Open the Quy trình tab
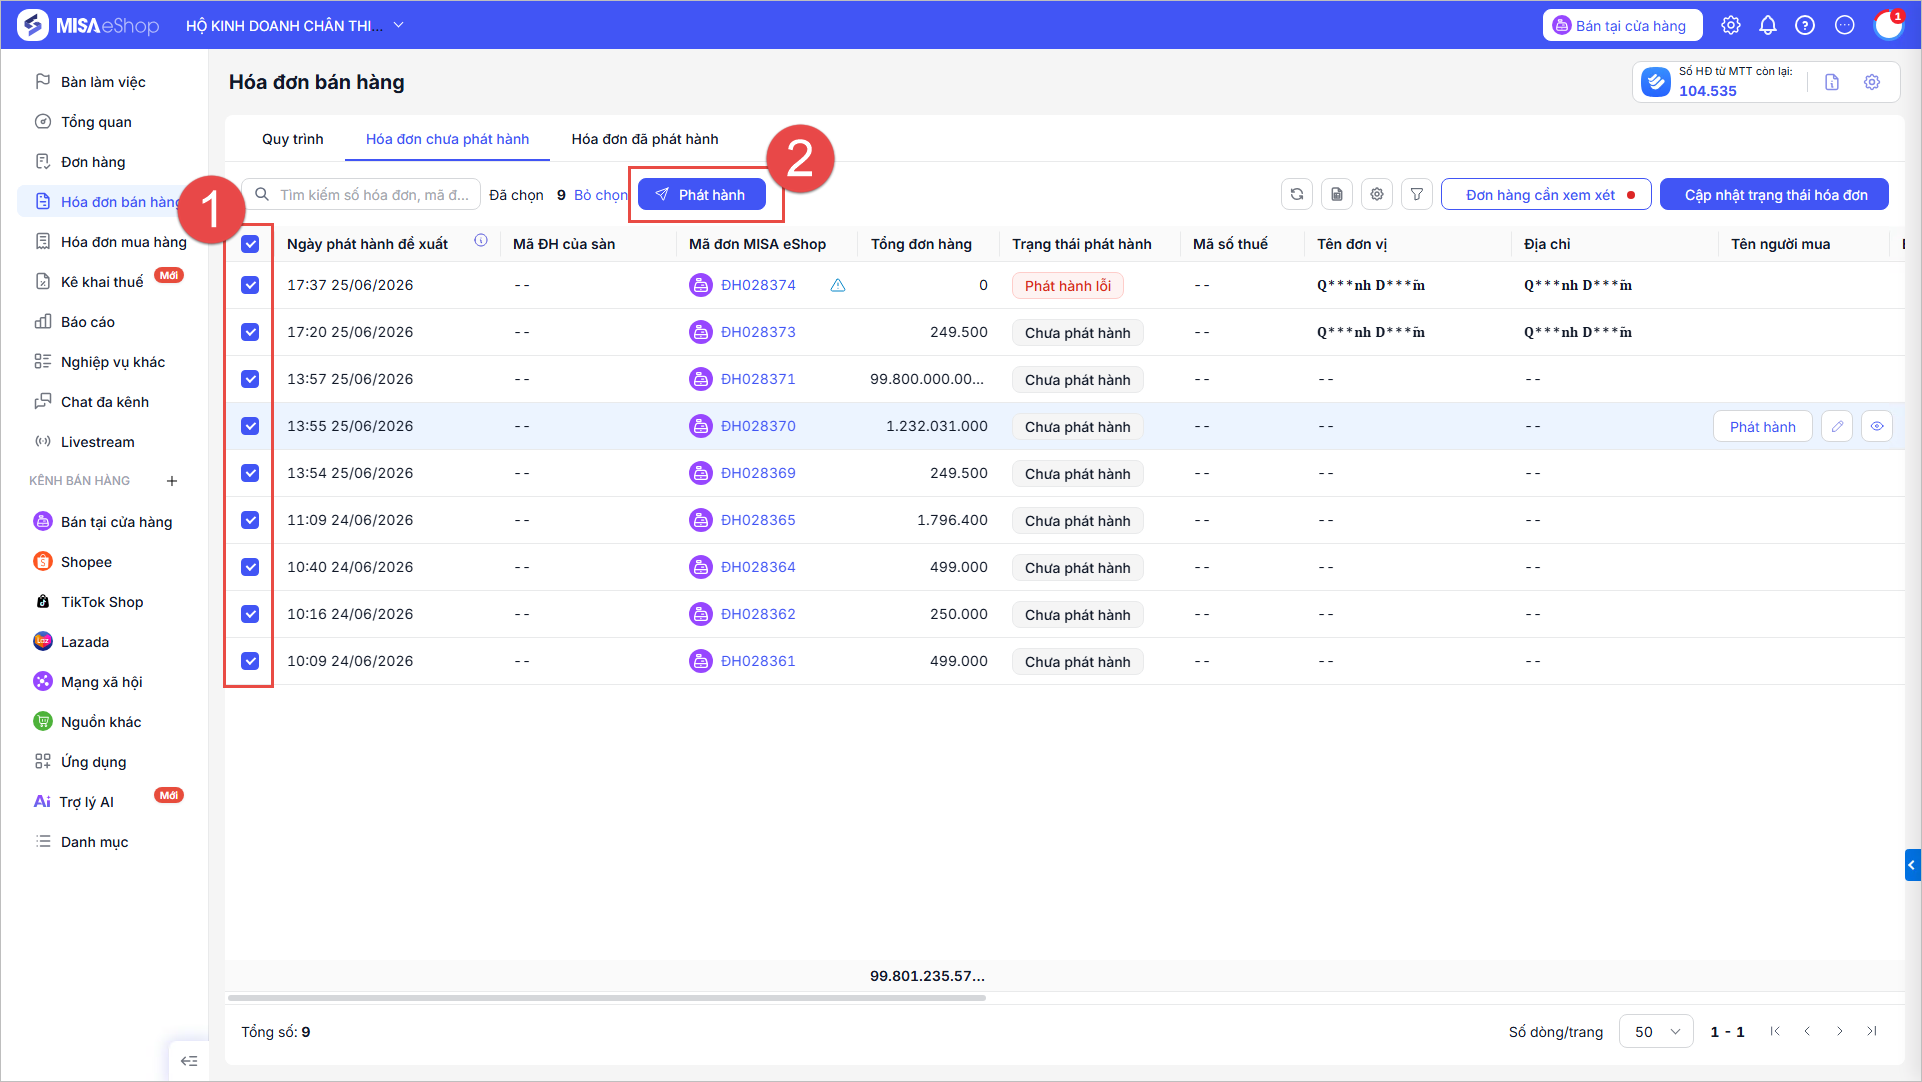The image size is (1922, 1082). [293, 139]
